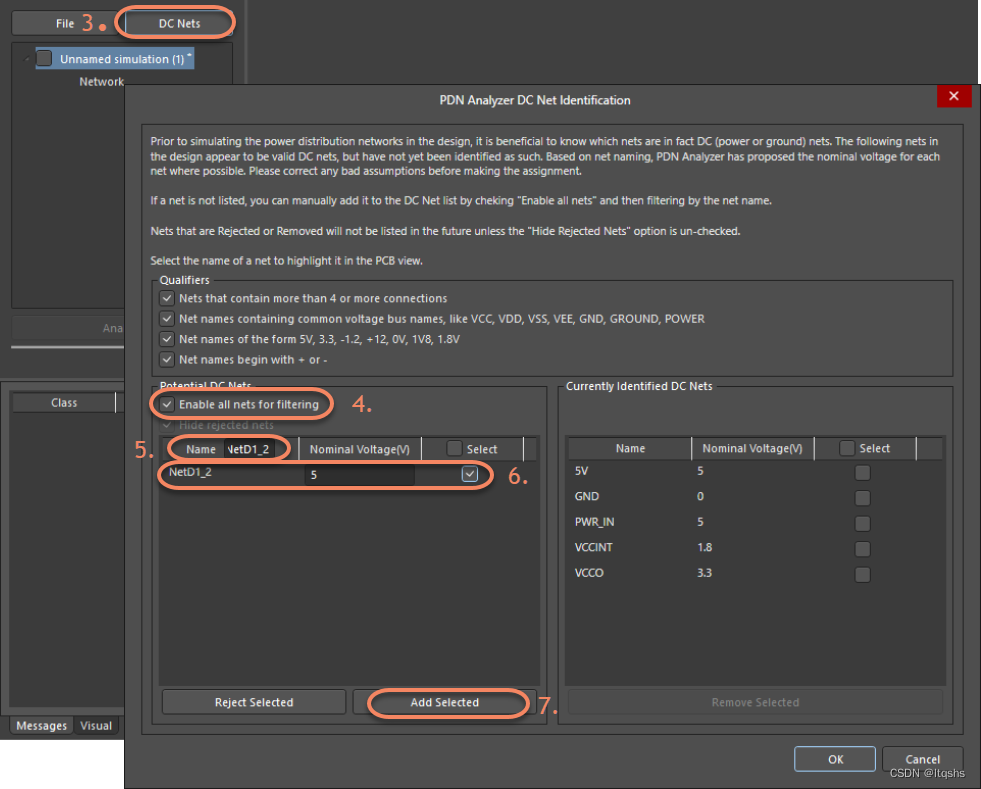Image resolution: width=981 pixels, height=789 pixels.
Task: Switch to the Visual tab
Action: tap(96, 726)
